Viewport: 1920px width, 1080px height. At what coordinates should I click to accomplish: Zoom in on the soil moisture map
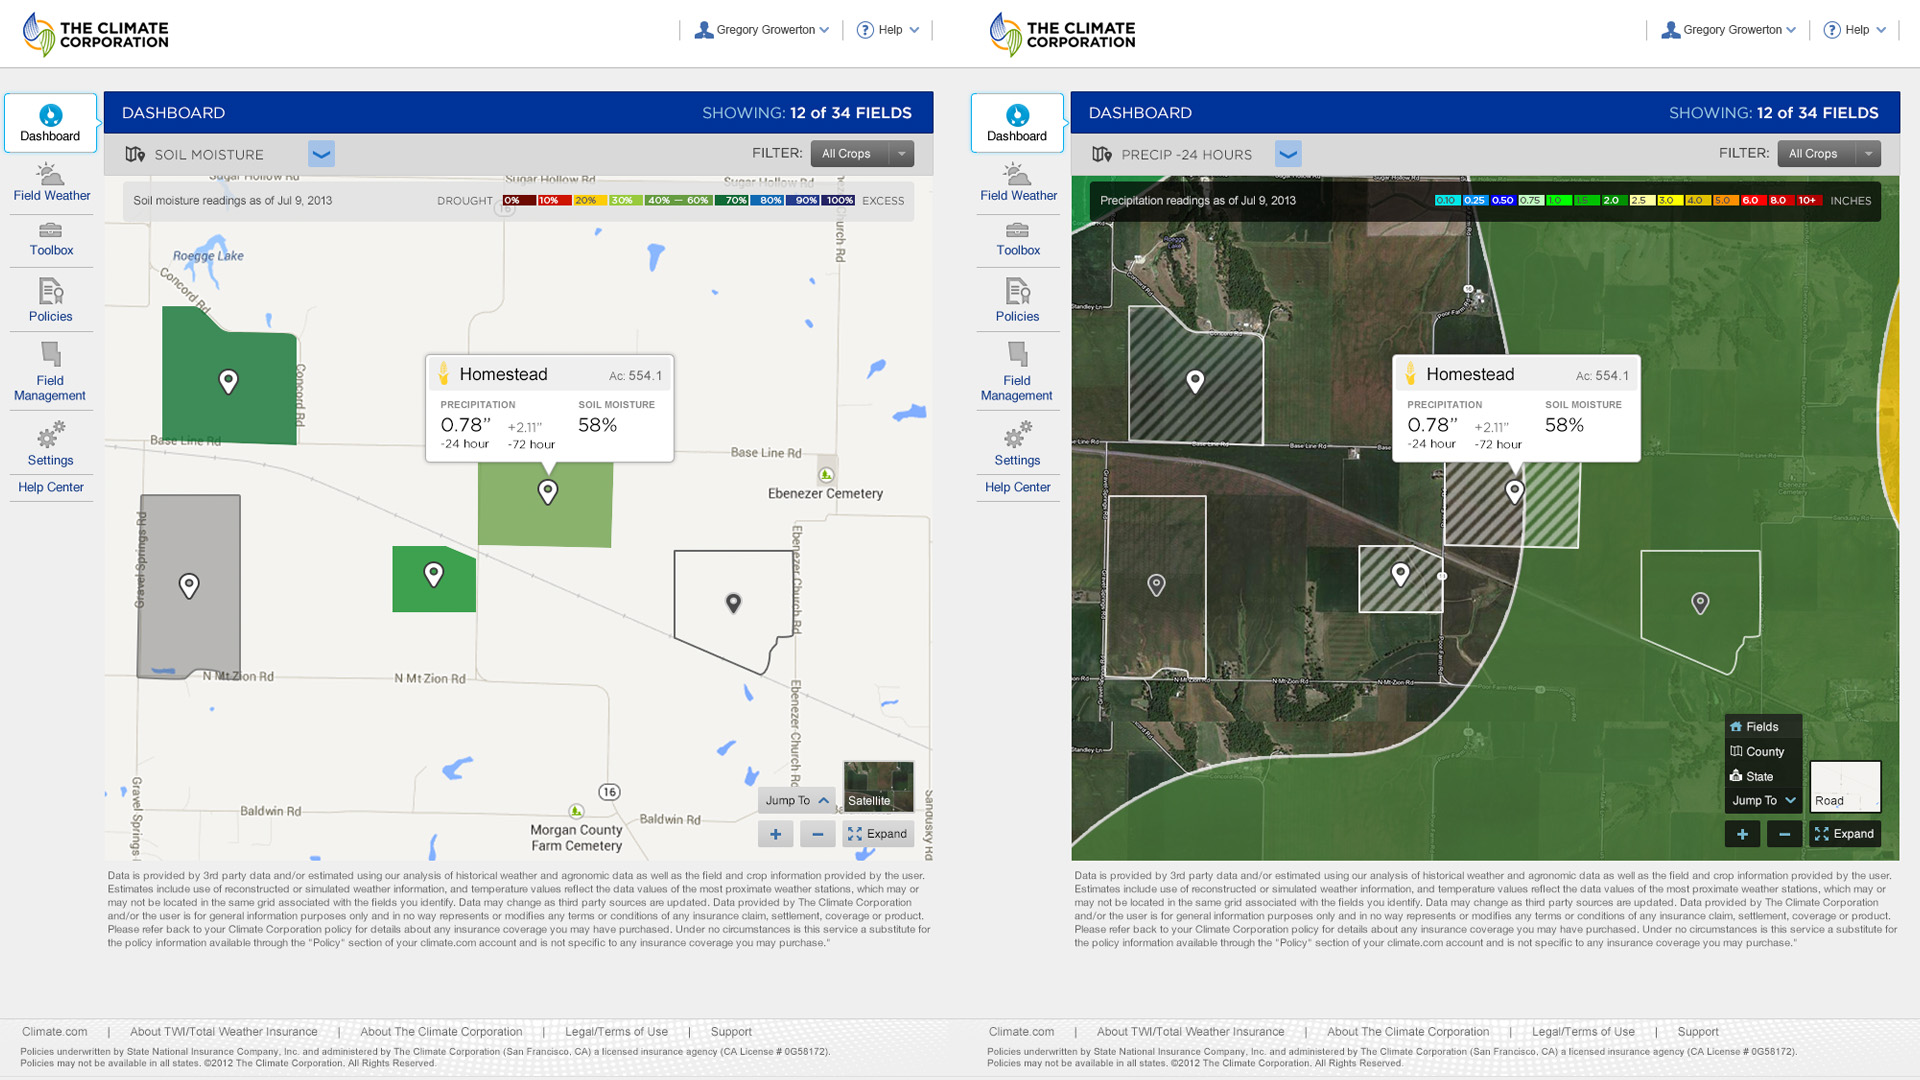tap(775, 834)
